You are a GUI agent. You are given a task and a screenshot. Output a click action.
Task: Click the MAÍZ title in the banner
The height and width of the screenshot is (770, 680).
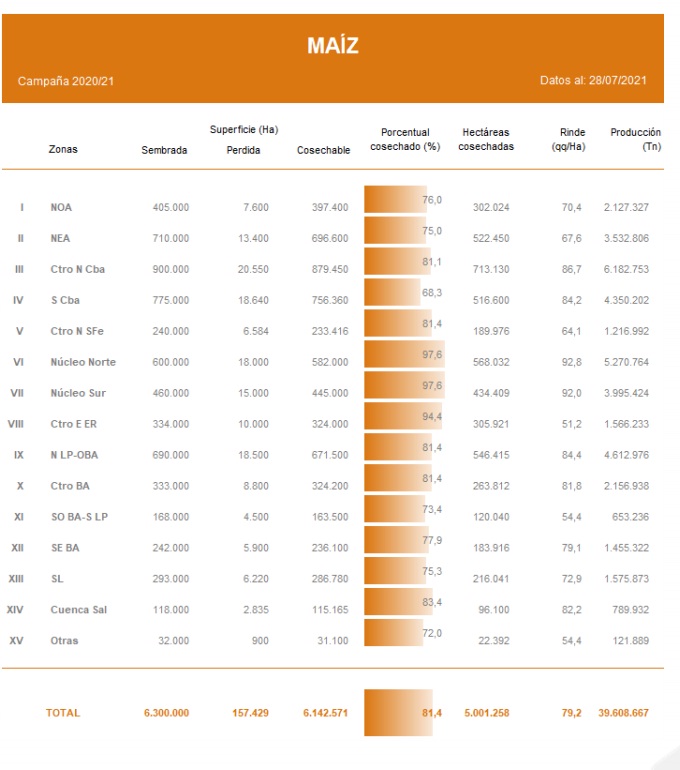tap(332, 45)
